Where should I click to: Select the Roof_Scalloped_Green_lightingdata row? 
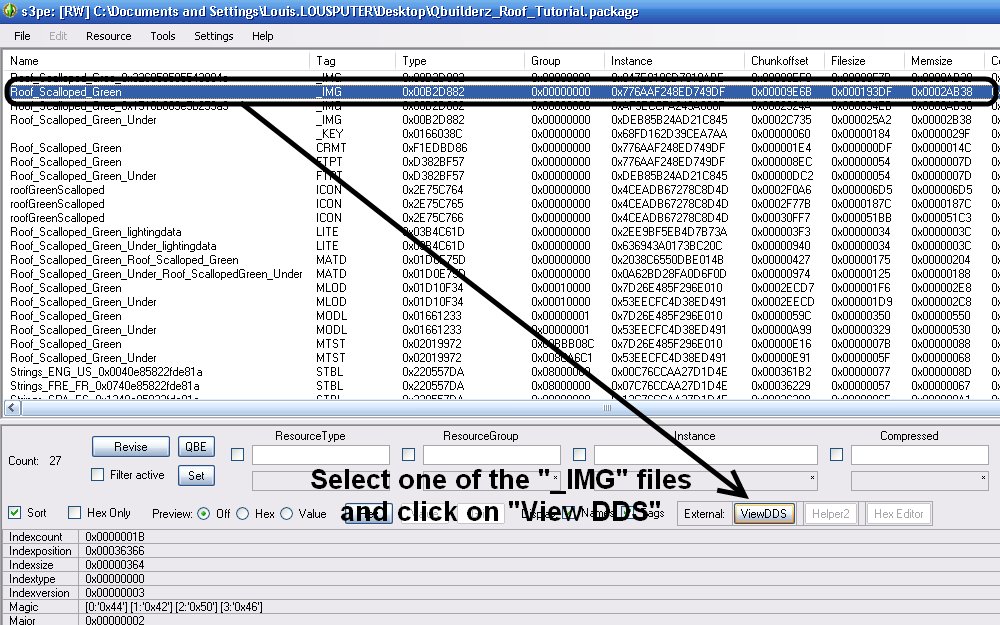click(80, 231)
